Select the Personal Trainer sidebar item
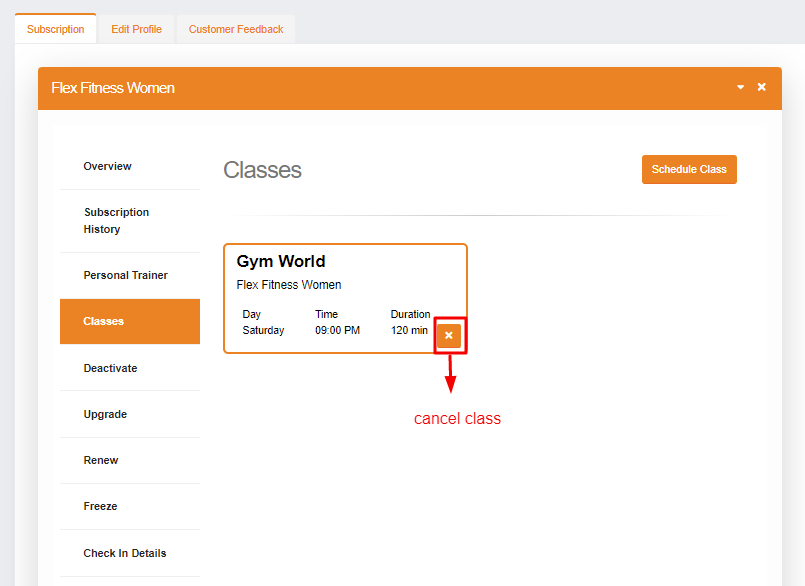The width and height of the screenshot is (805, 586). point(126,275)
